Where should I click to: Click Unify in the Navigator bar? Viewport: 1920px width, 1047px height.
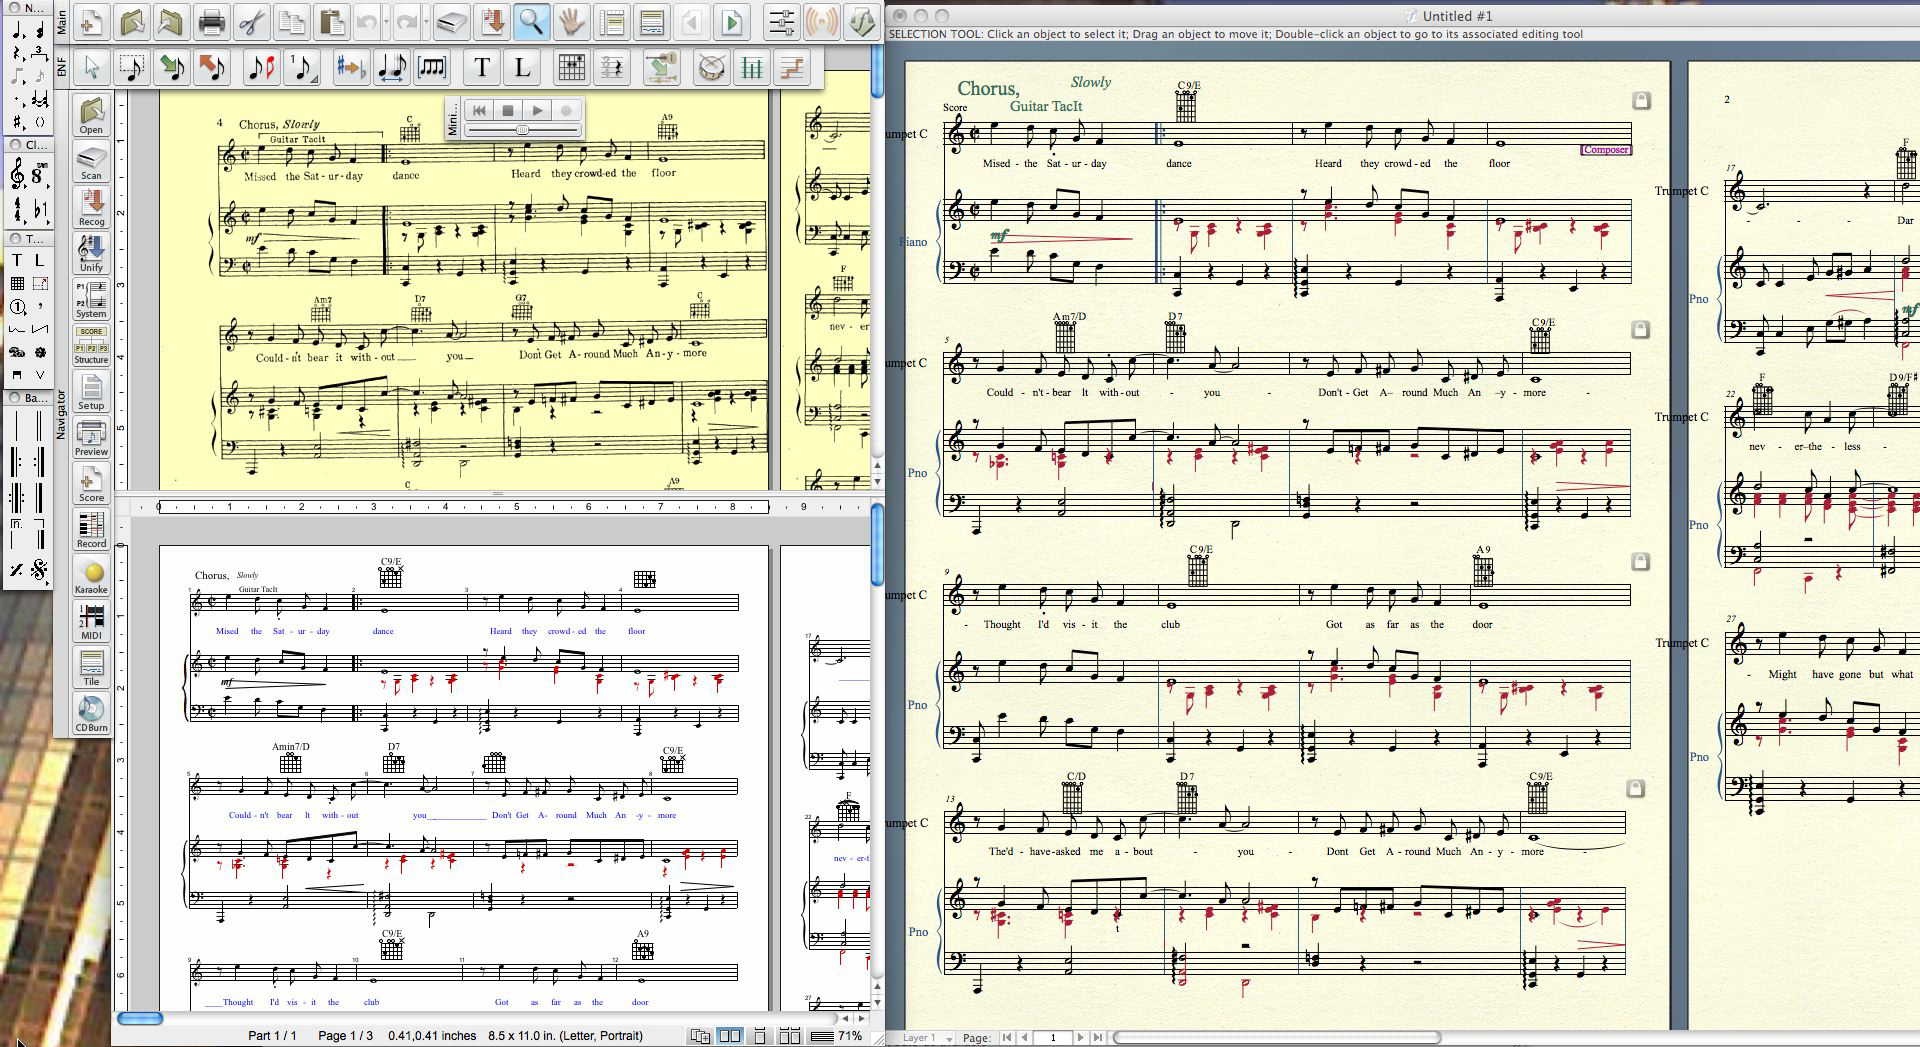[91, 254]
